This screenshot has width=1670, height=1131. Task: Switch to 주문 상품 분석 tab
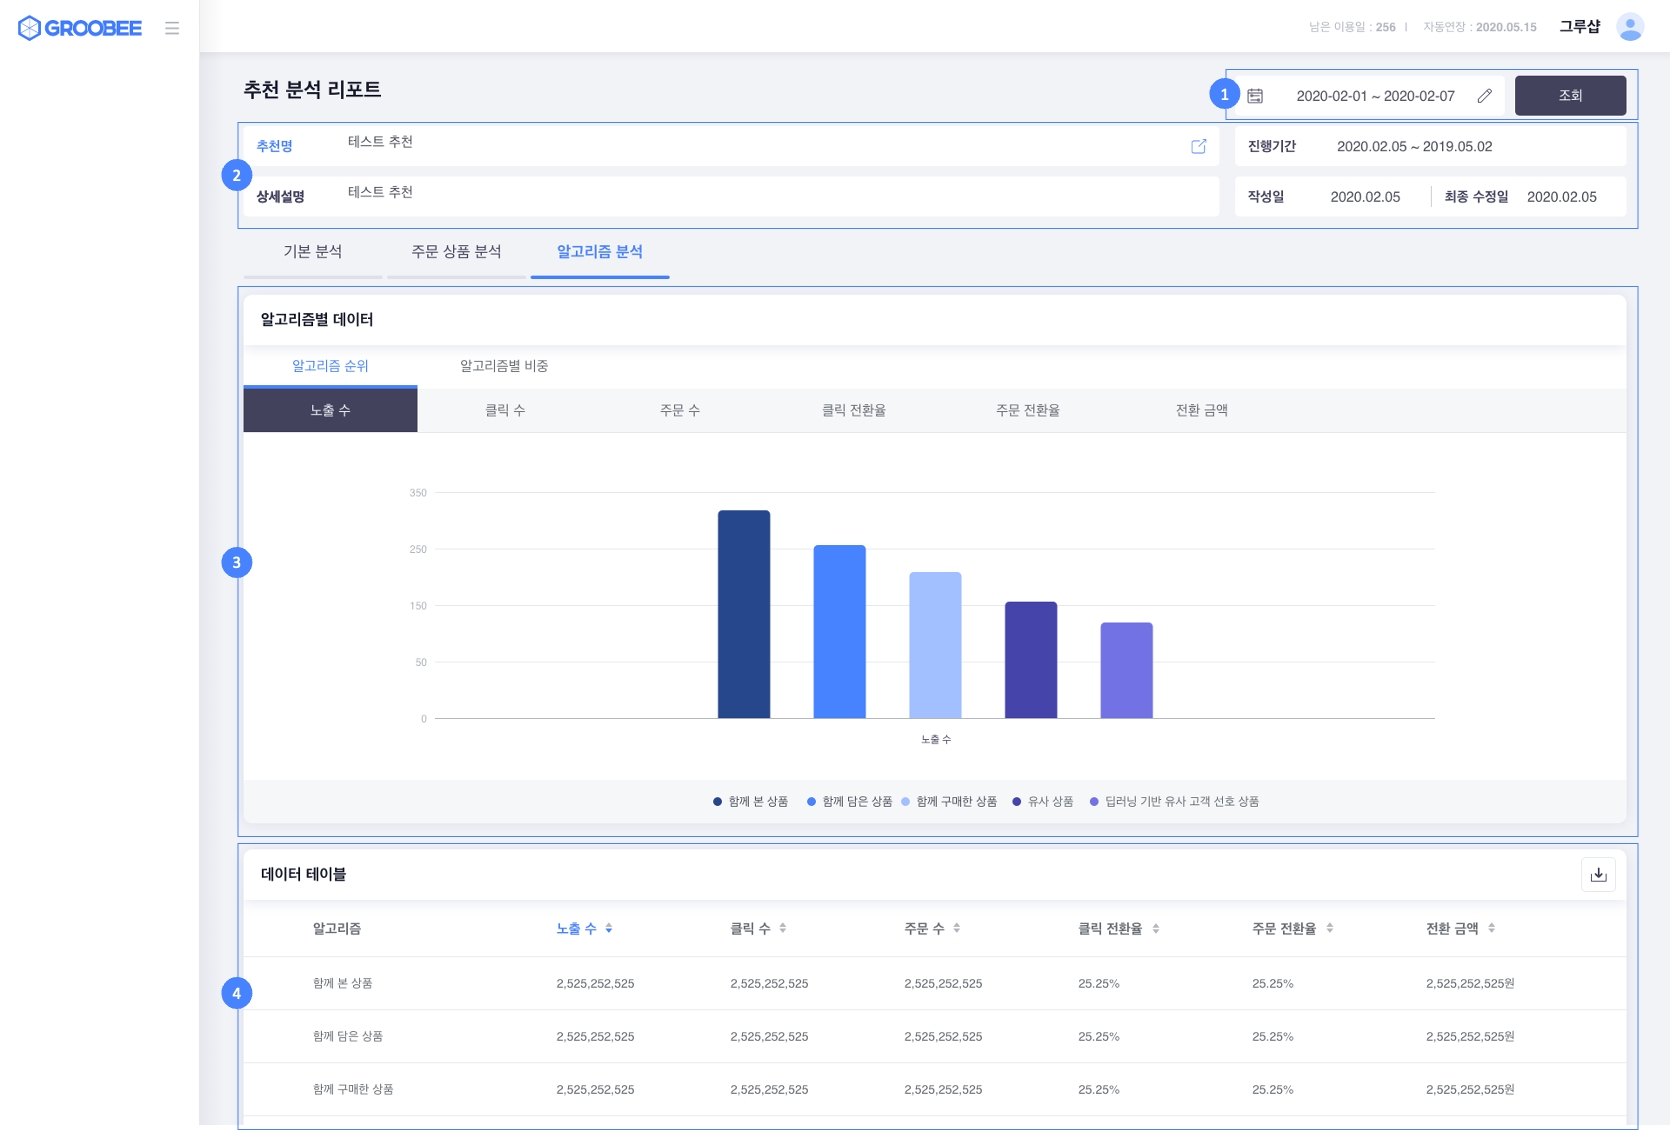pyautogui.click(x=456, y=252)
